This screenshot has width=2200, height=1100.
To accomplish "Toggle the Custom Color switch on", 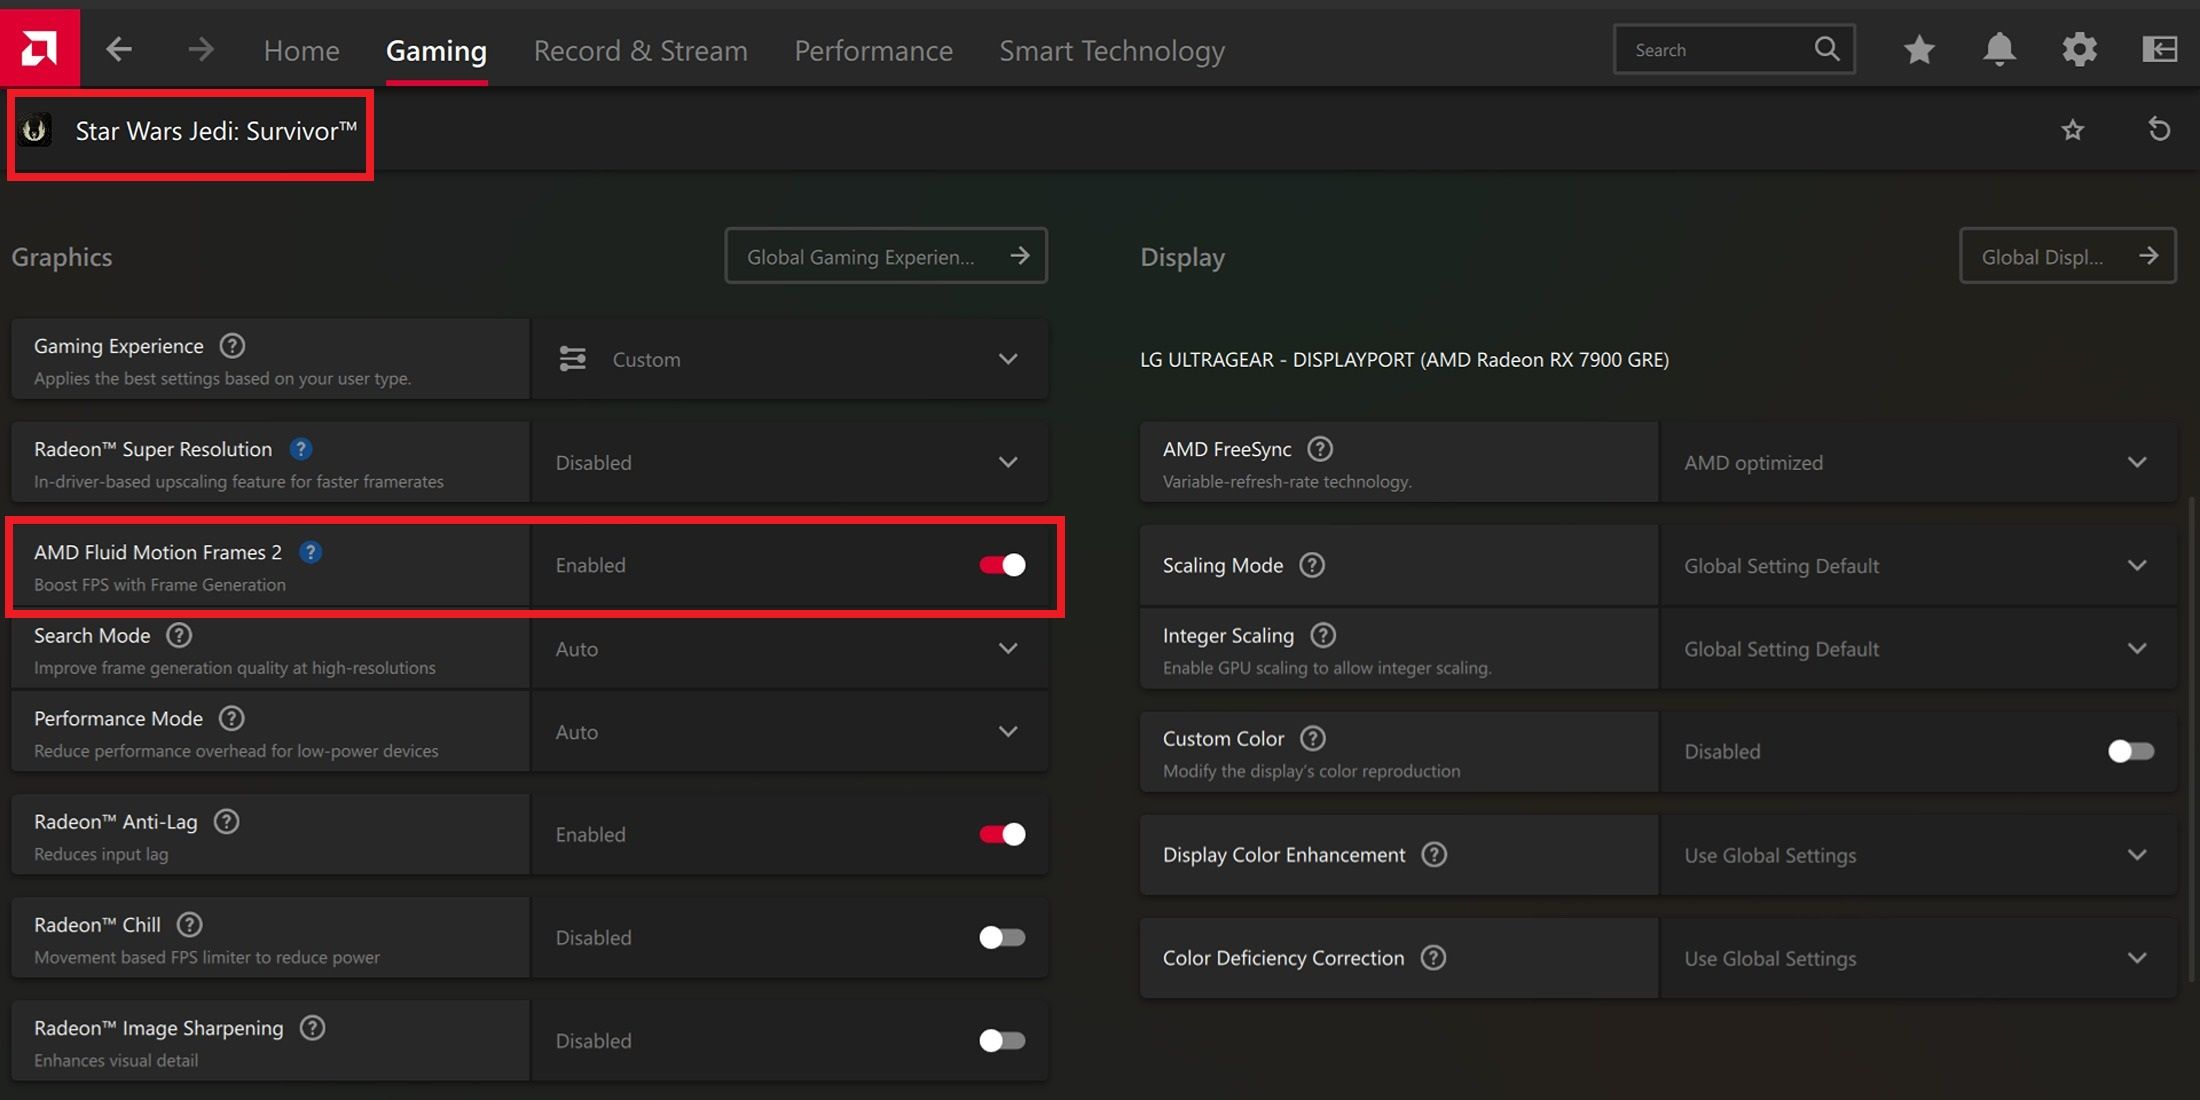I will click(x=2130, y=751).
